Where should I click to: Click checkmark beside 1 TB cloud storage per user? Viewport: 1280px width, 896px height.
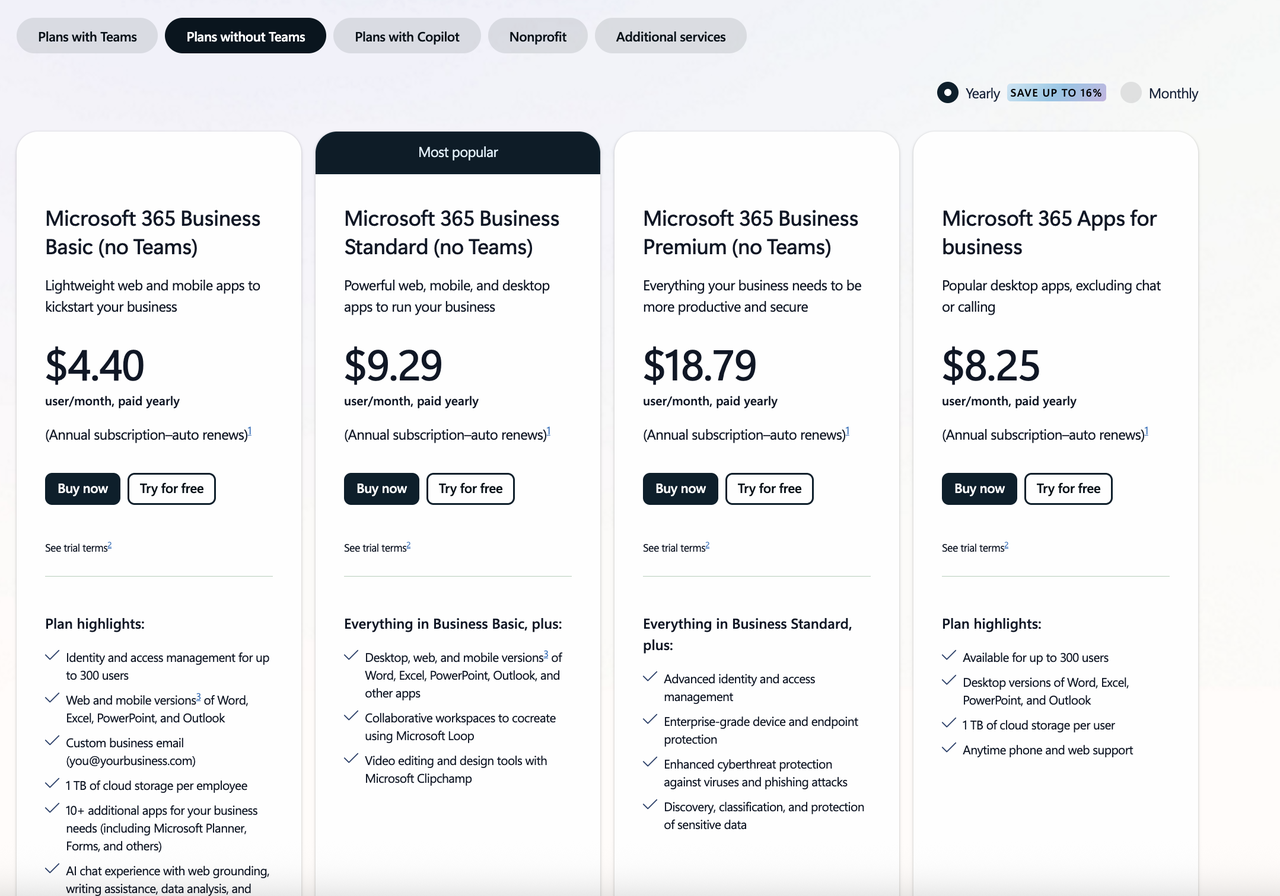coord(949,724)
